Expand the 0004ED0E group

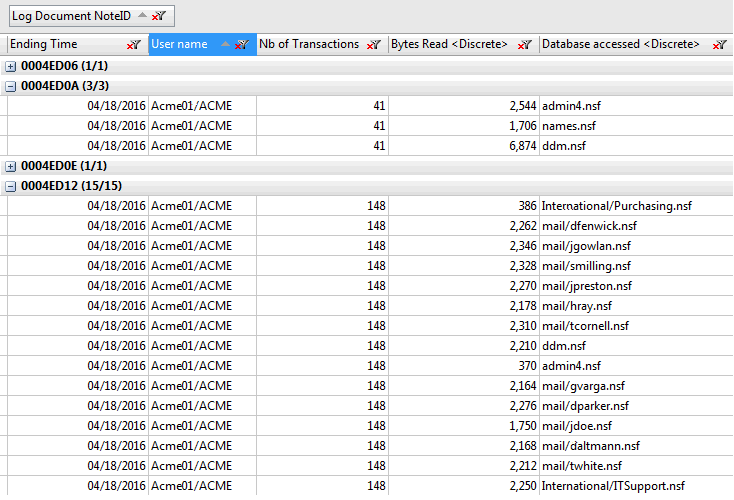point(11,166)
